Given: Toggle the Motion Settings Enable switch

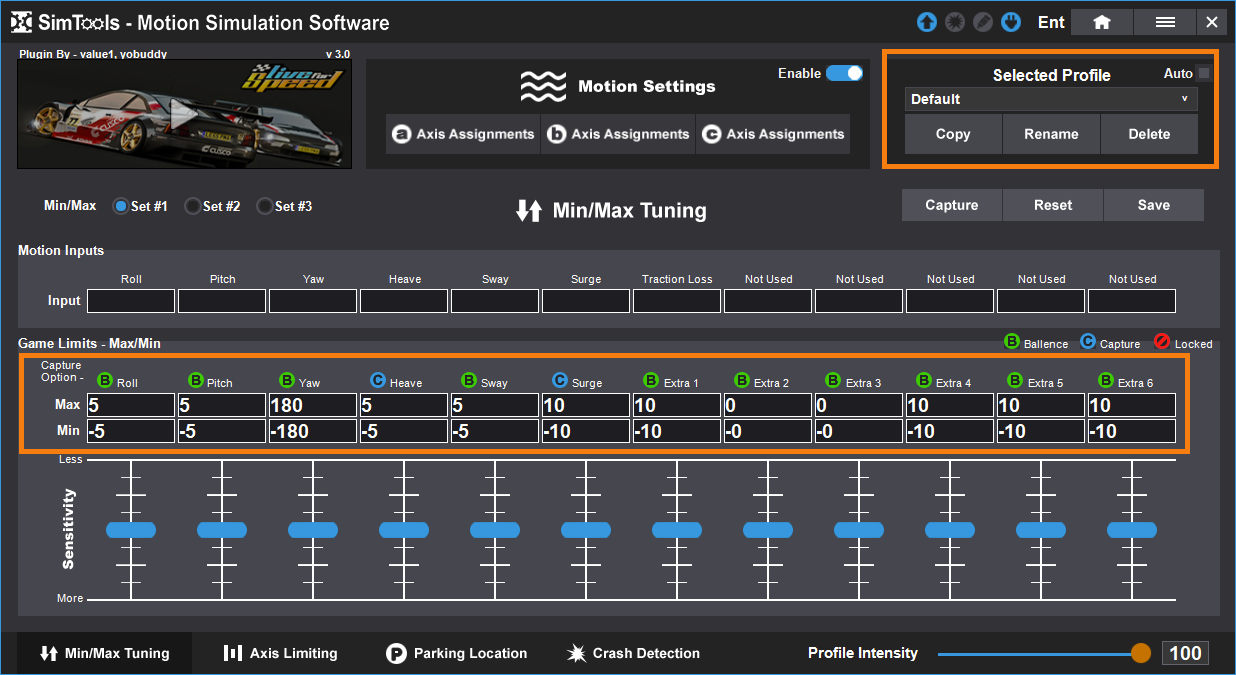Looking at the screenshot, I should click(844, 73).
